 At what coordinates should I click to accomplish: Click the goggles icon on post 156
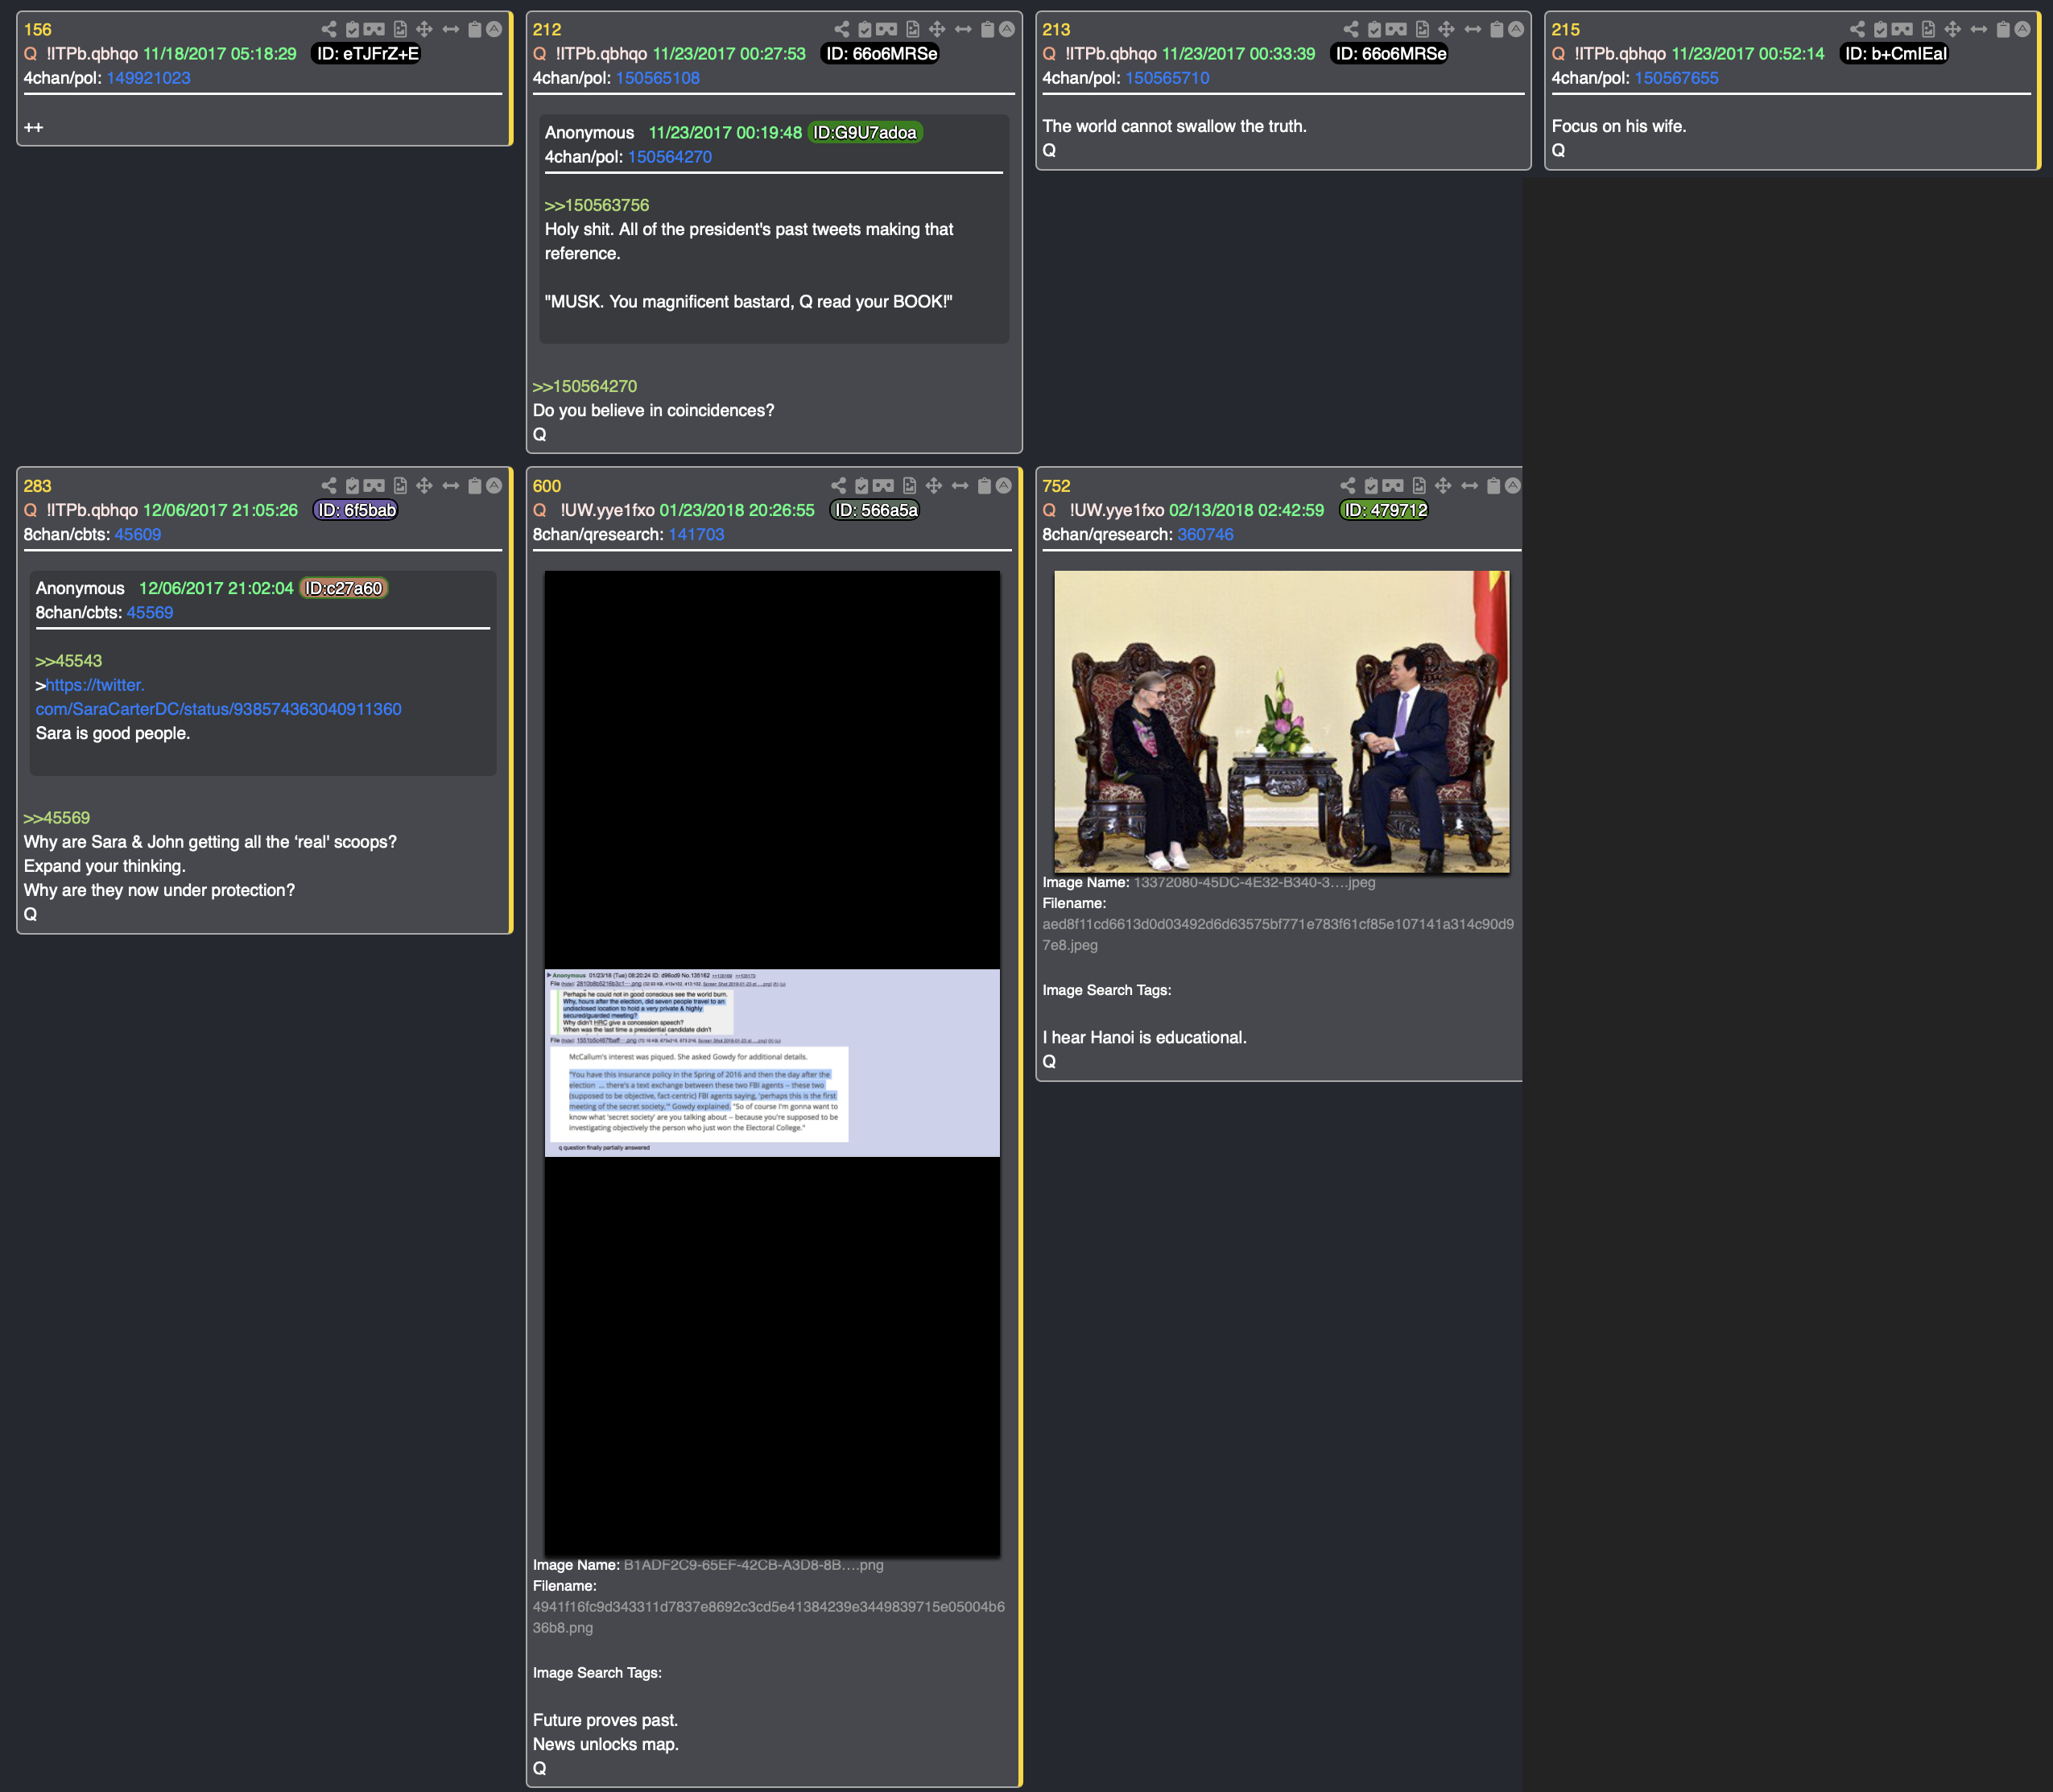[374, 29]
